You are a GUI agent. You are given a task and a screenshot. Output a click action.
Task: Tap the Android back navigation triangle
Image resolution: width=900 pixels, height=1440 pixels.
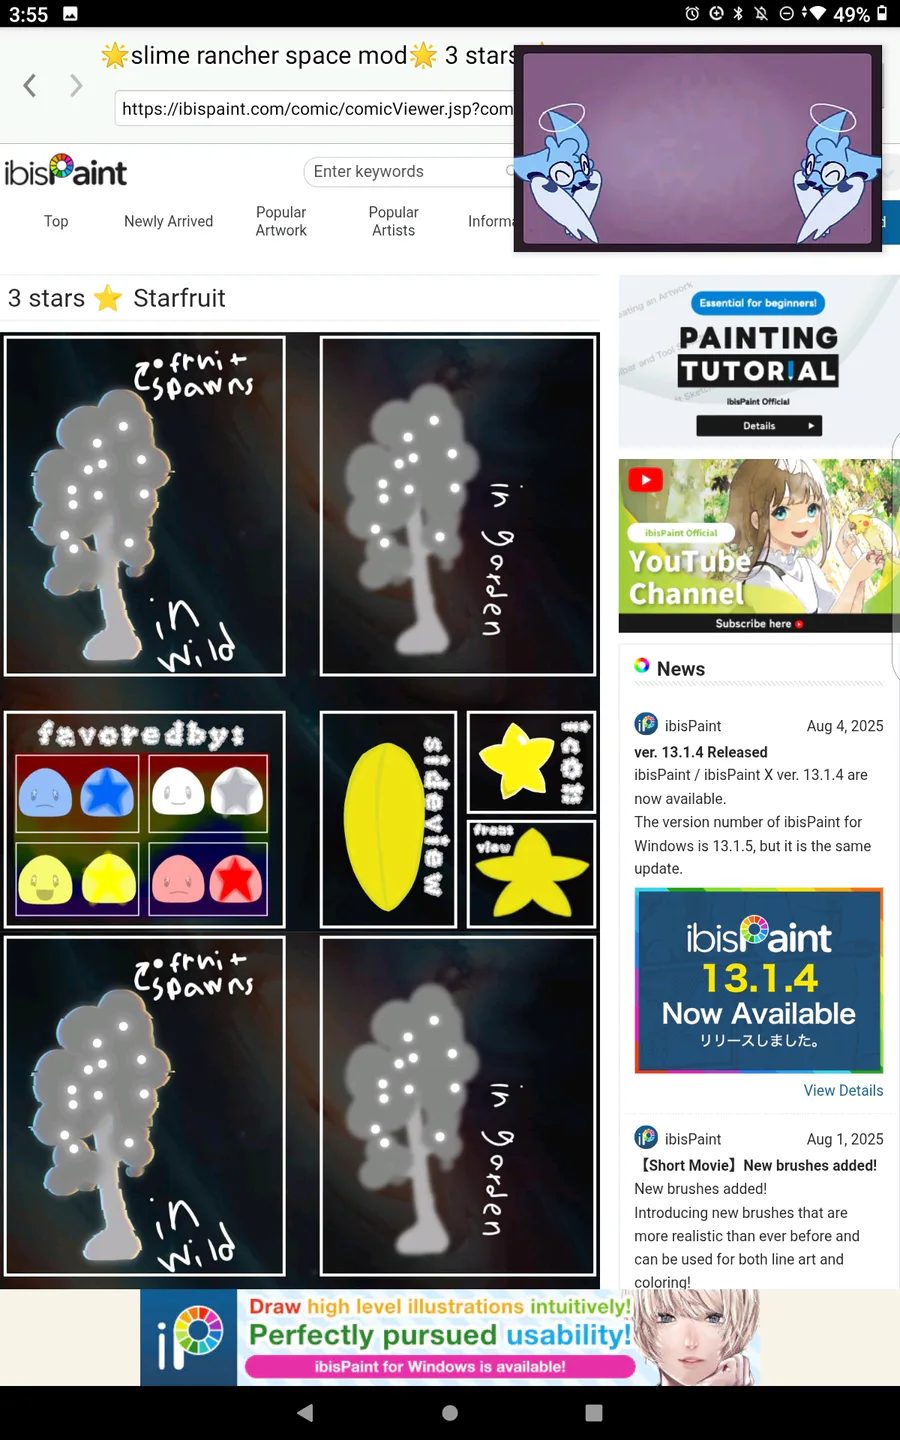(306, 1412)
